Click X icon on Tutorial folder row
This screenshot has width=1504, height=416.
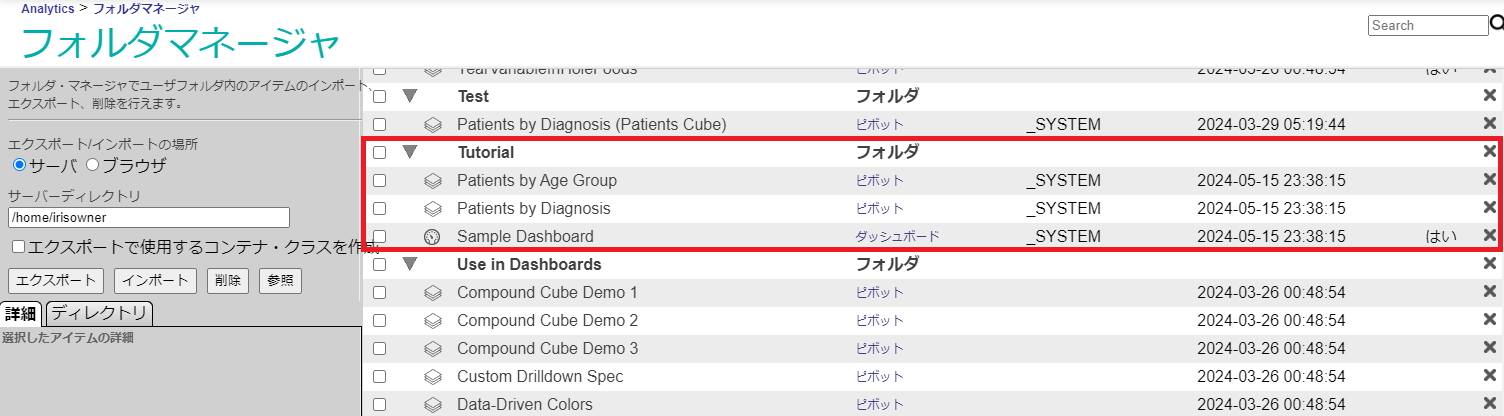[1489, 152]
